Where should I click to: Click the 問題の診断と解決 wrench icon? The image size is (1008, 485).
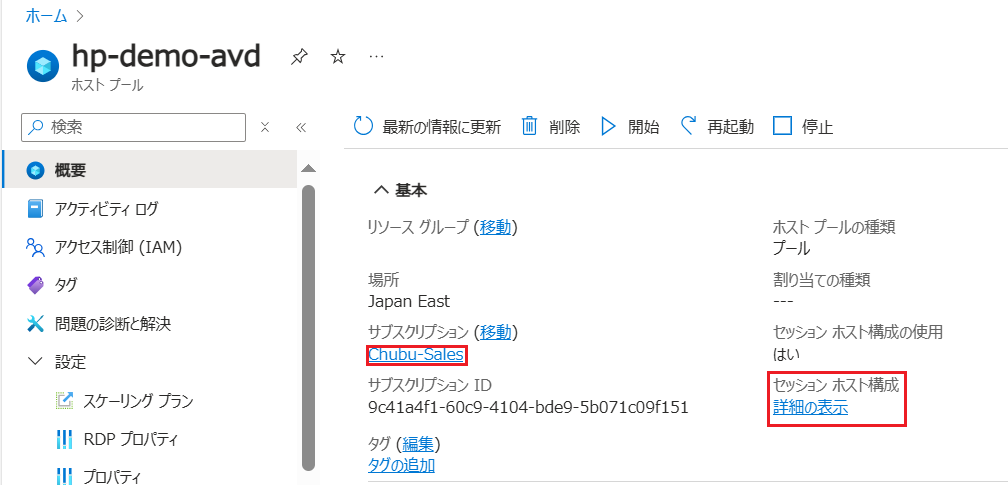click(x=35, y=324)
